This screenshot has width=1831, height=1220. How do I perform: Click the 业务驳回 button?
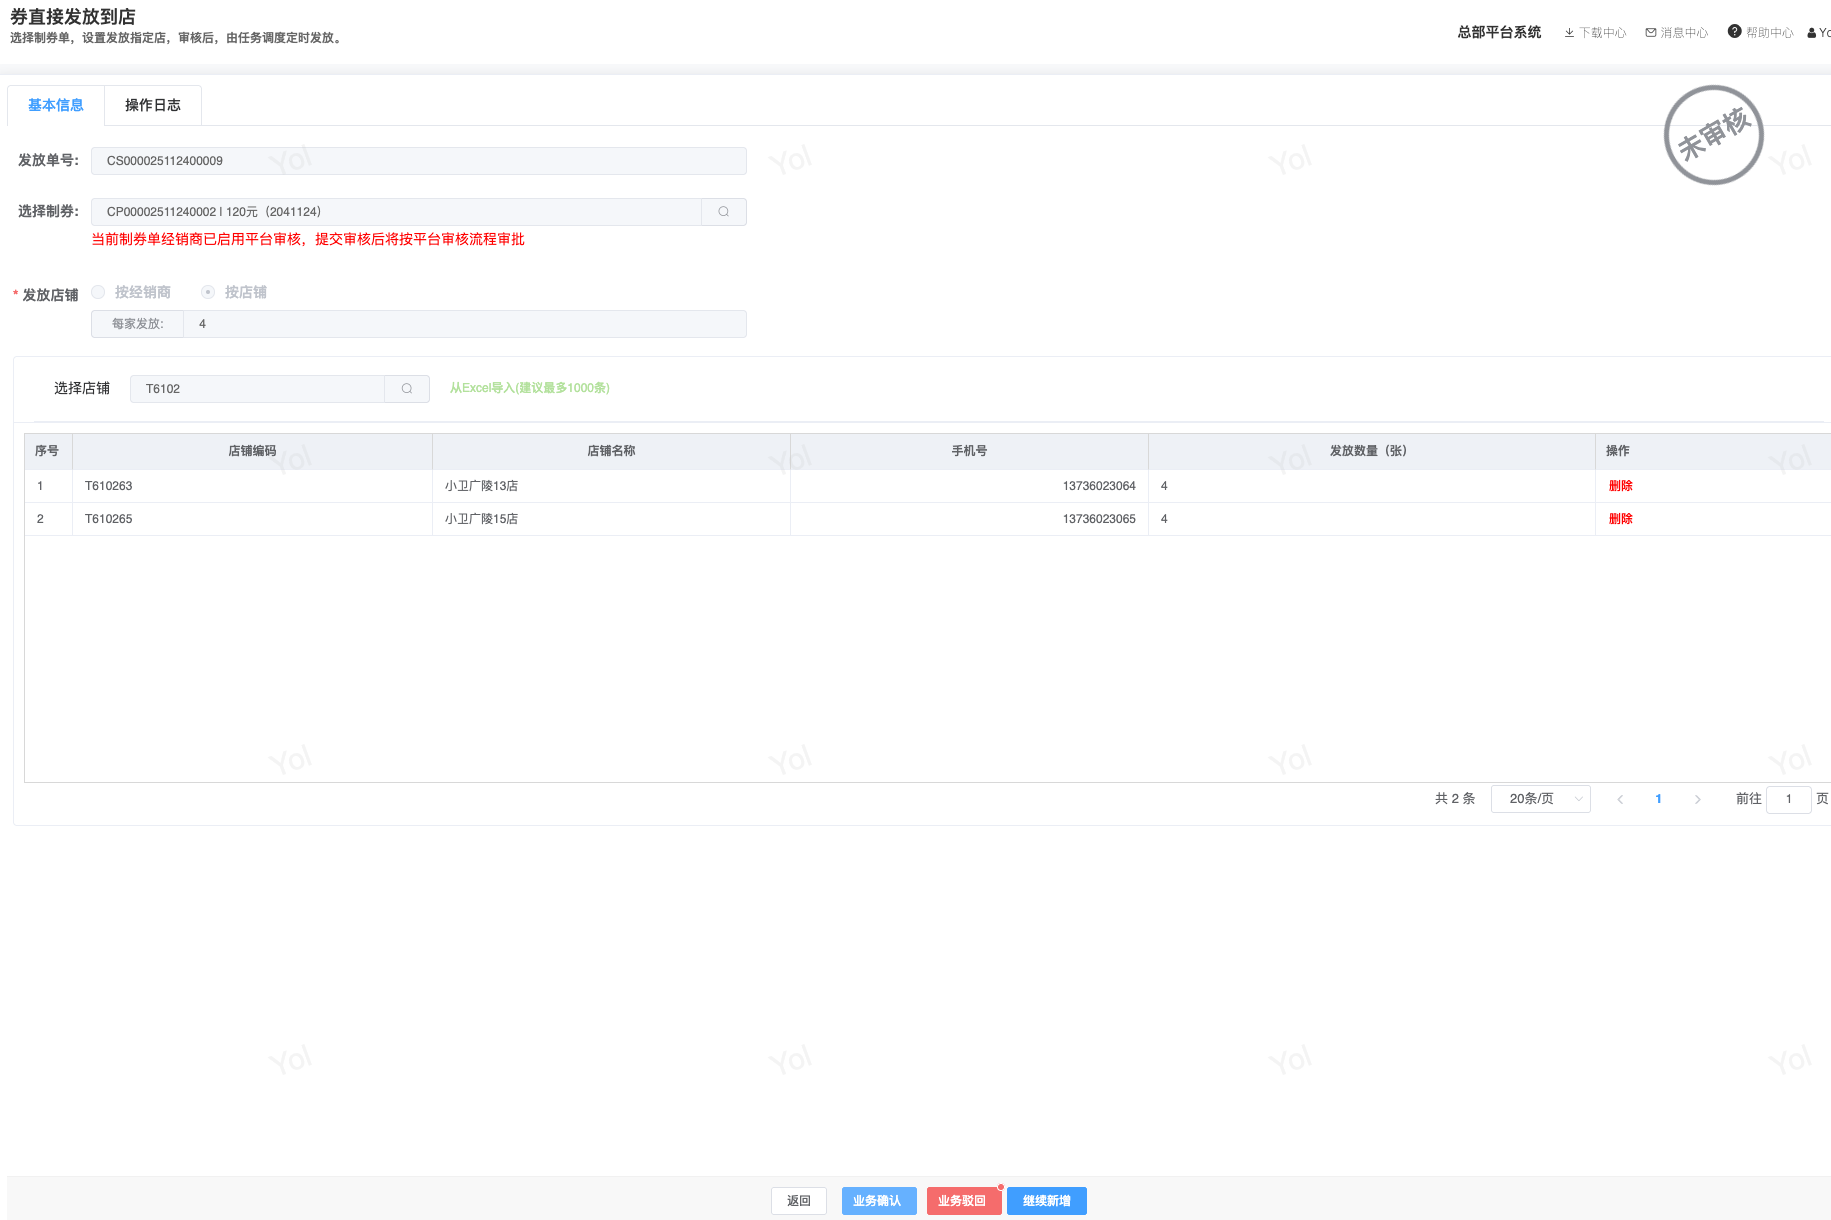click(964, 1201)
